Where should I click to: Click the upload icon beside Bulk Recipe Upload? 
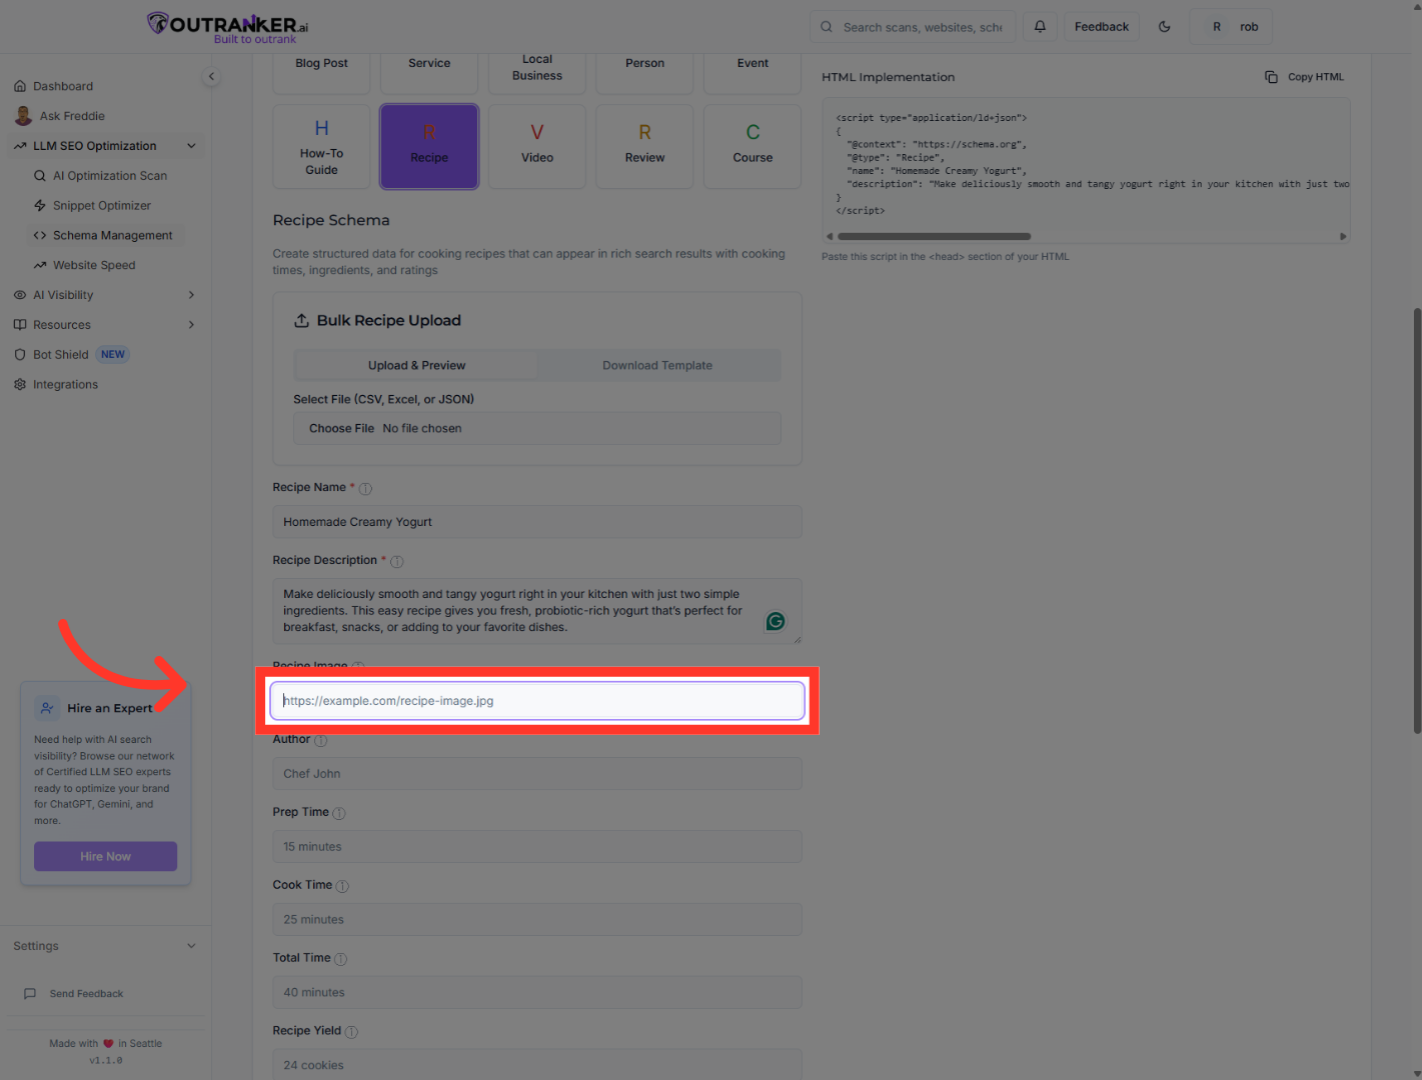coord(301,321)
